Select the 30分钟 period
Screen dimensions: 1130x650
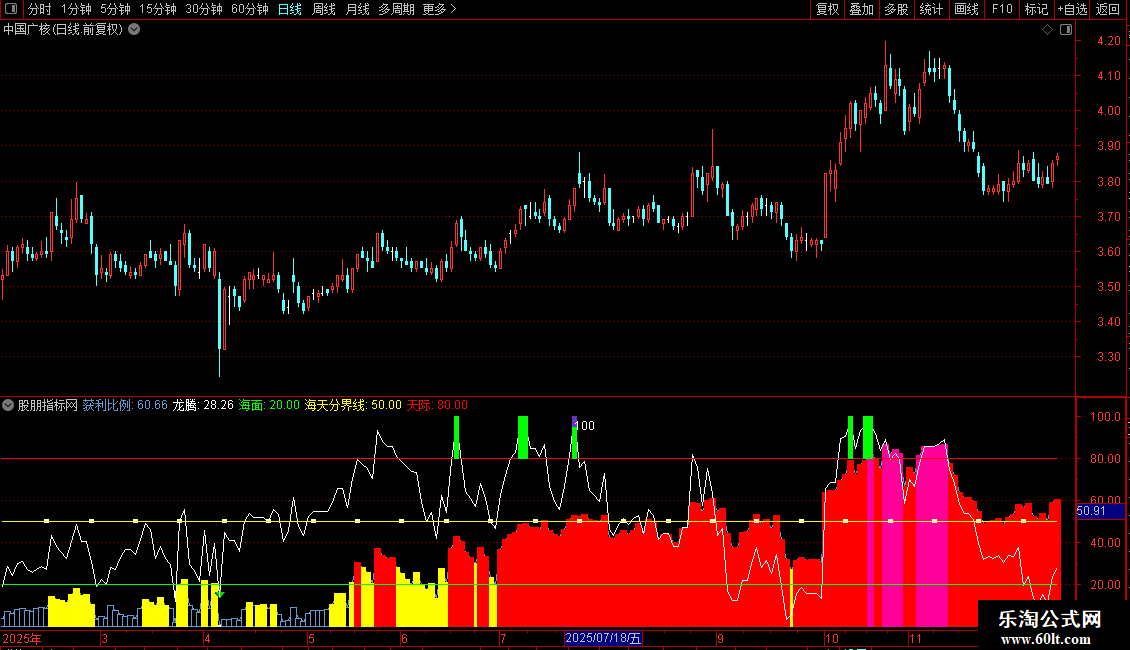(204, 9)
